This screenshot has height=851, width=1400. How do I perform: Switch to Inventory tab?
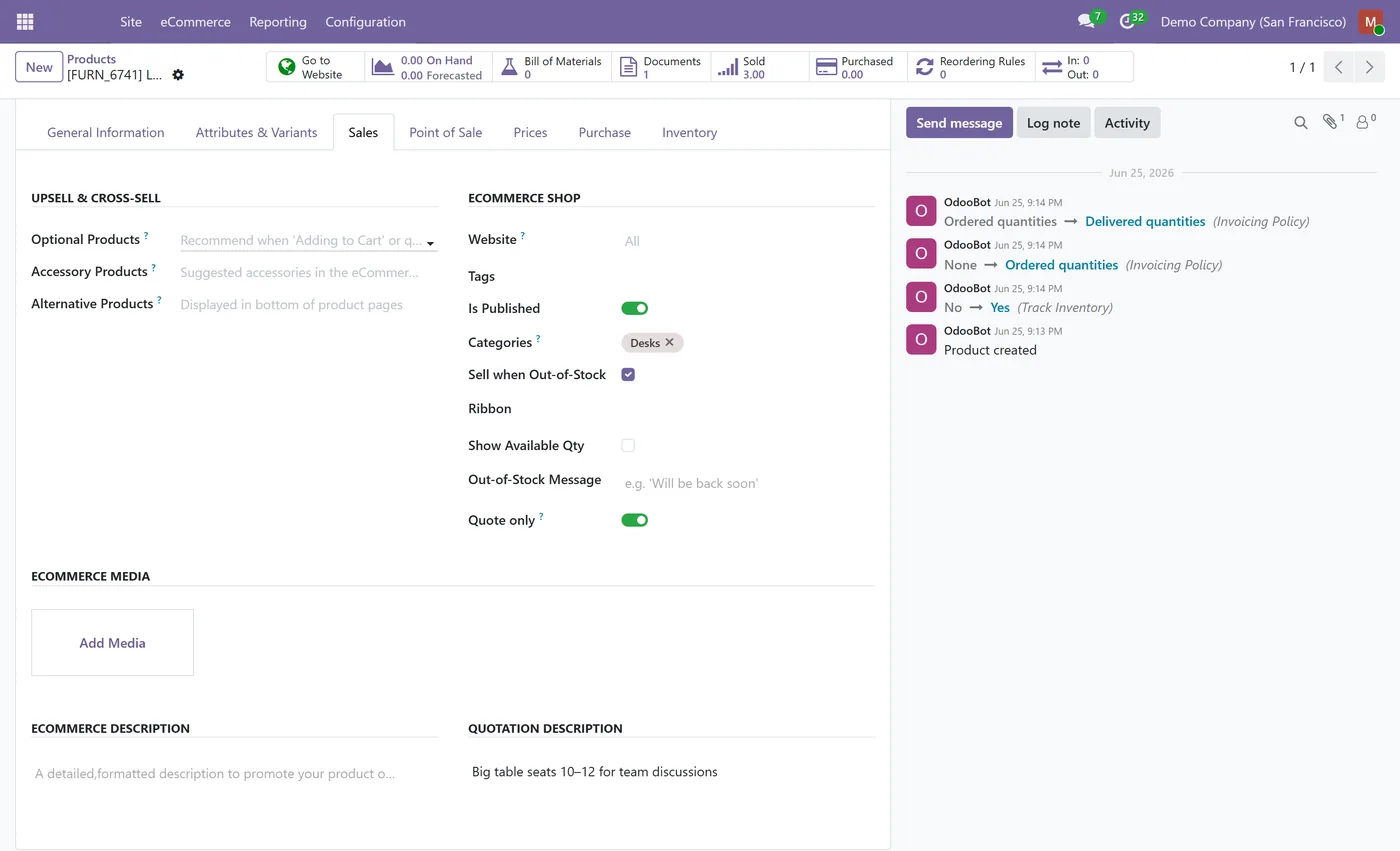[689, 132]
